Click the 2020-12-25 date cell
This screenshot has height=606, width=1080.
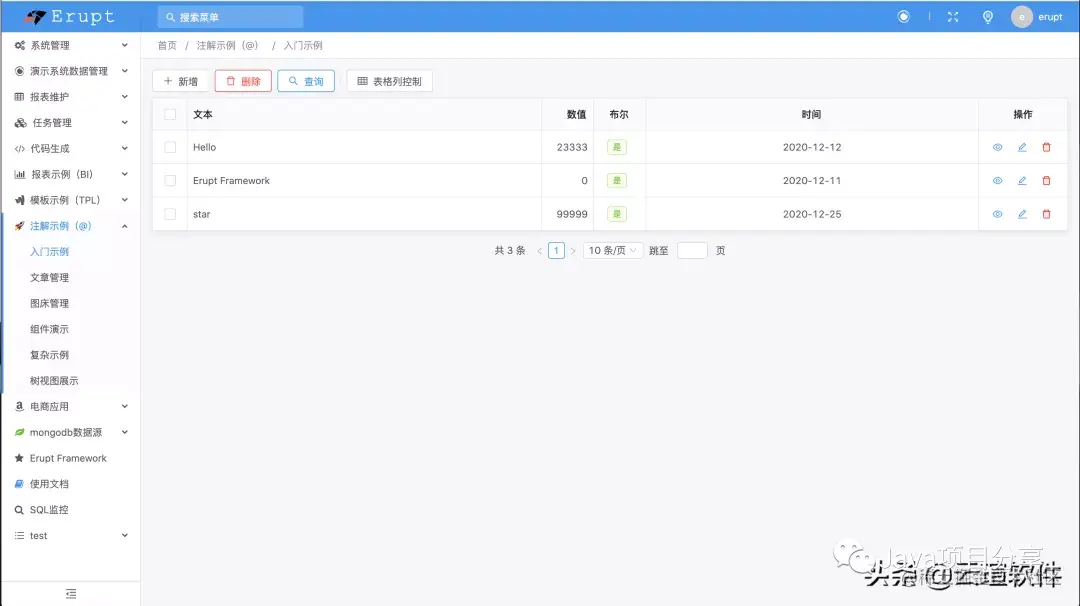812,214
